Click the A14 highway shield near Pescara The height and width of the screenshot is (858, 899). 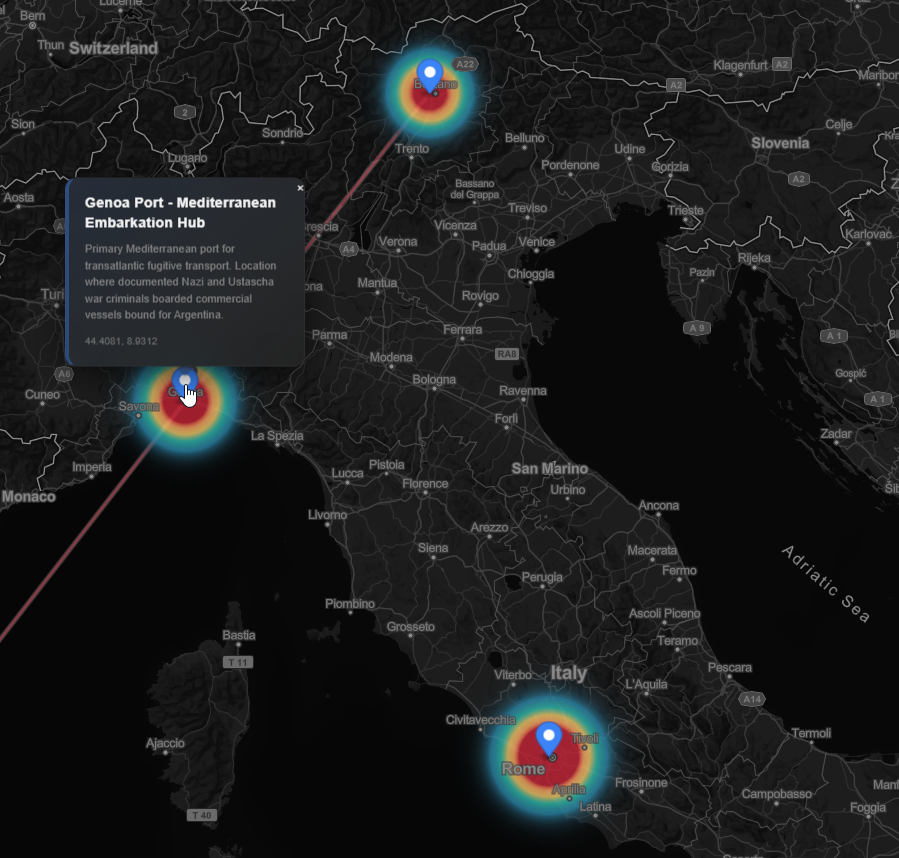click(751, 701)
